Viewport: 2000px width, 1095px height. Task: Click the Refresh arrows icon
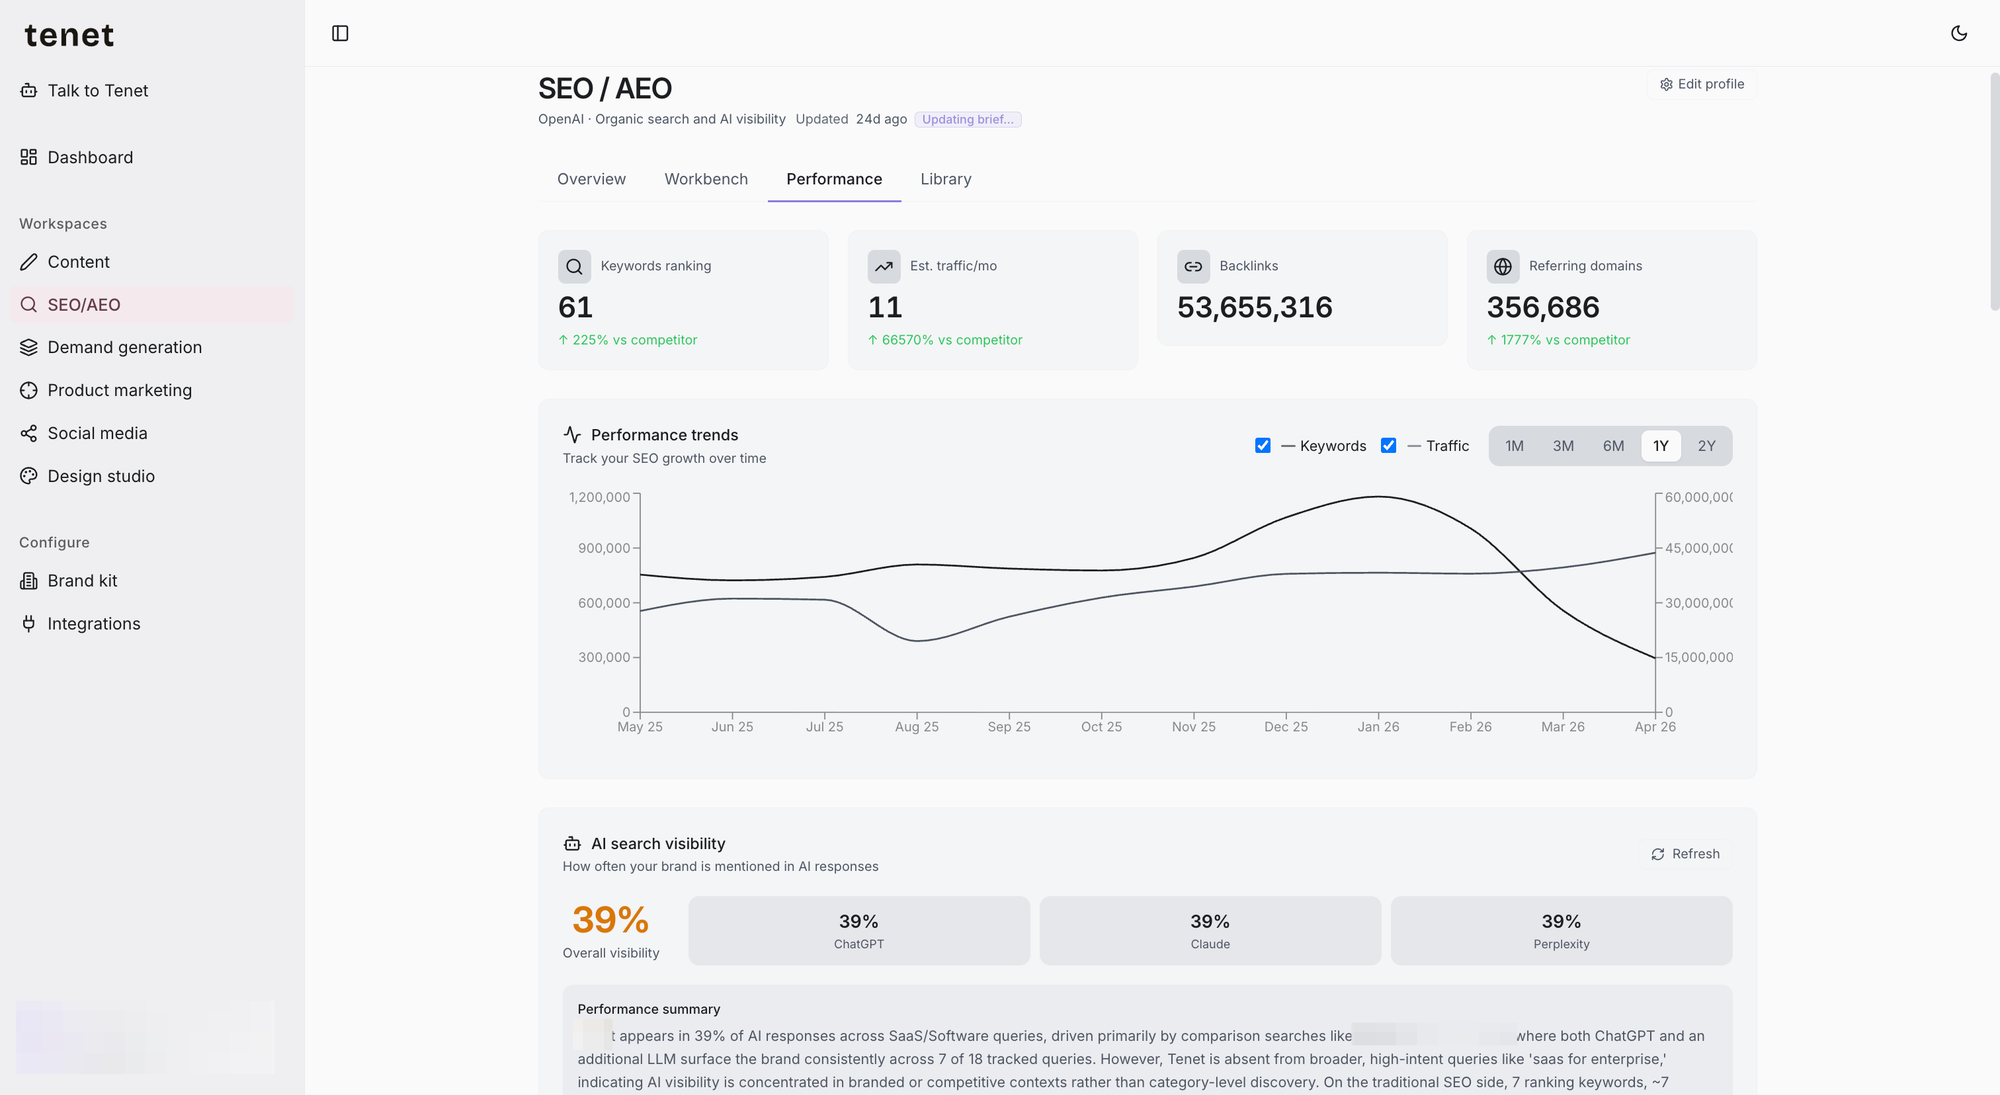click(1658, 854)
